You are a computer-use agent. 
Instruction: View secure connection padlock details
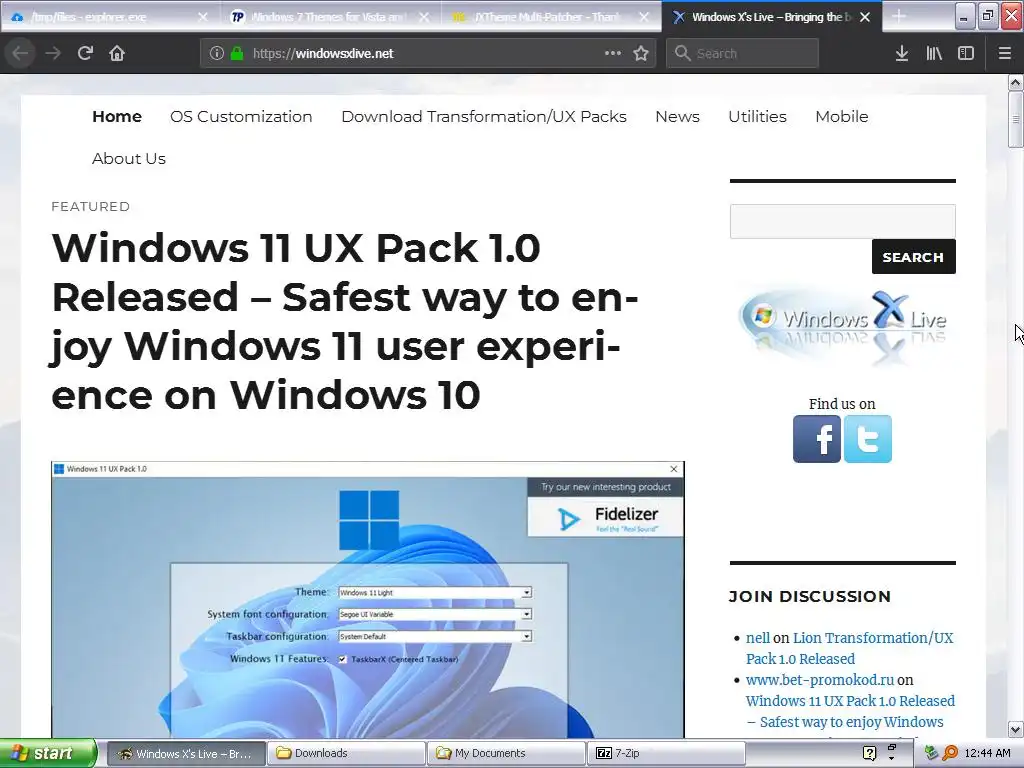(x=236, y=53)
